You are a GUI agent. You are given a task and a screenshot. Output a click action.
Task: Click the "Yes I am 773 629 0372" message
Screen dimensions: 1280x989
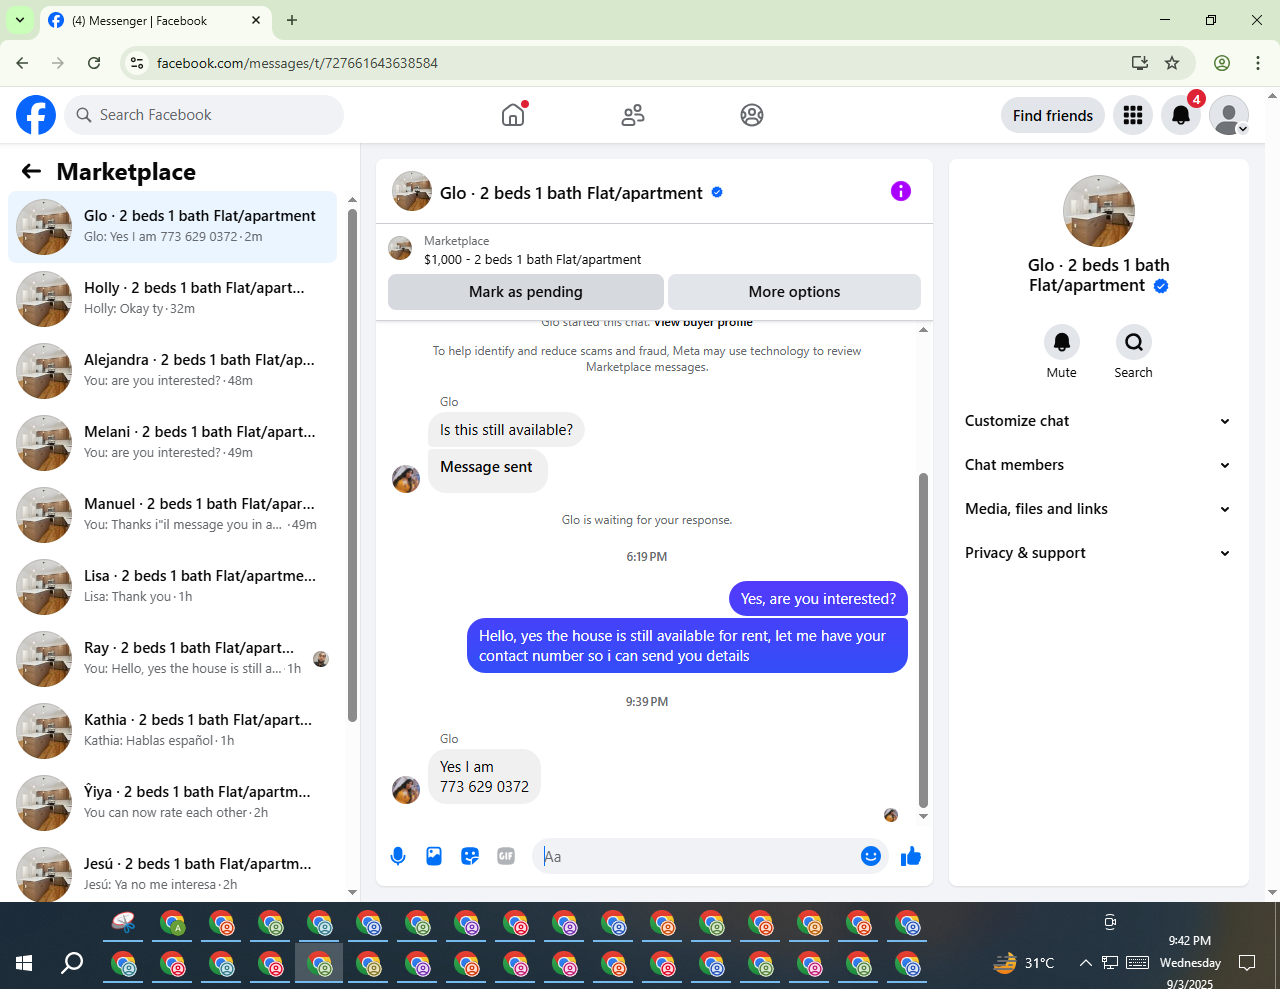click(x=484, y=777)
